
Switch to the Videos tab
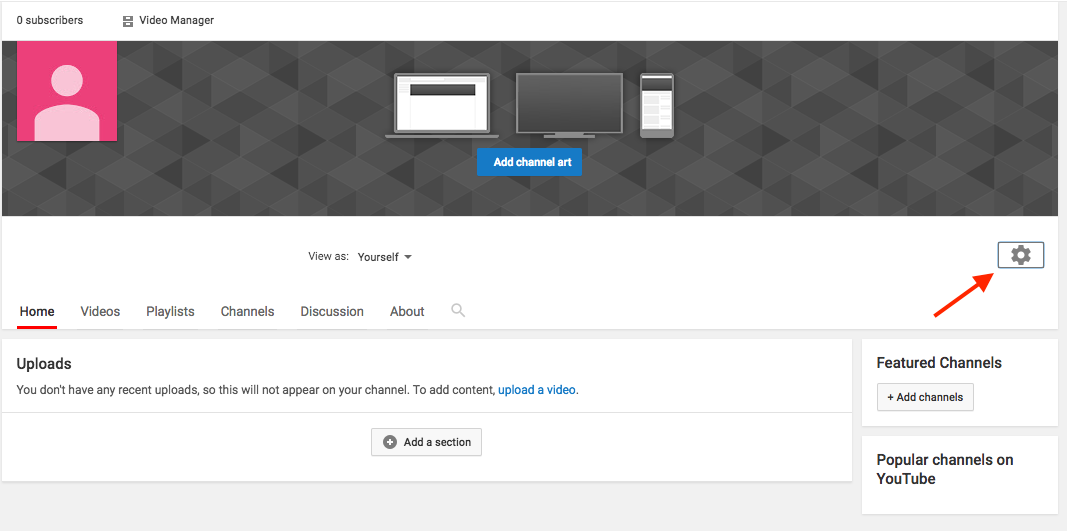[x=100, y=312]
